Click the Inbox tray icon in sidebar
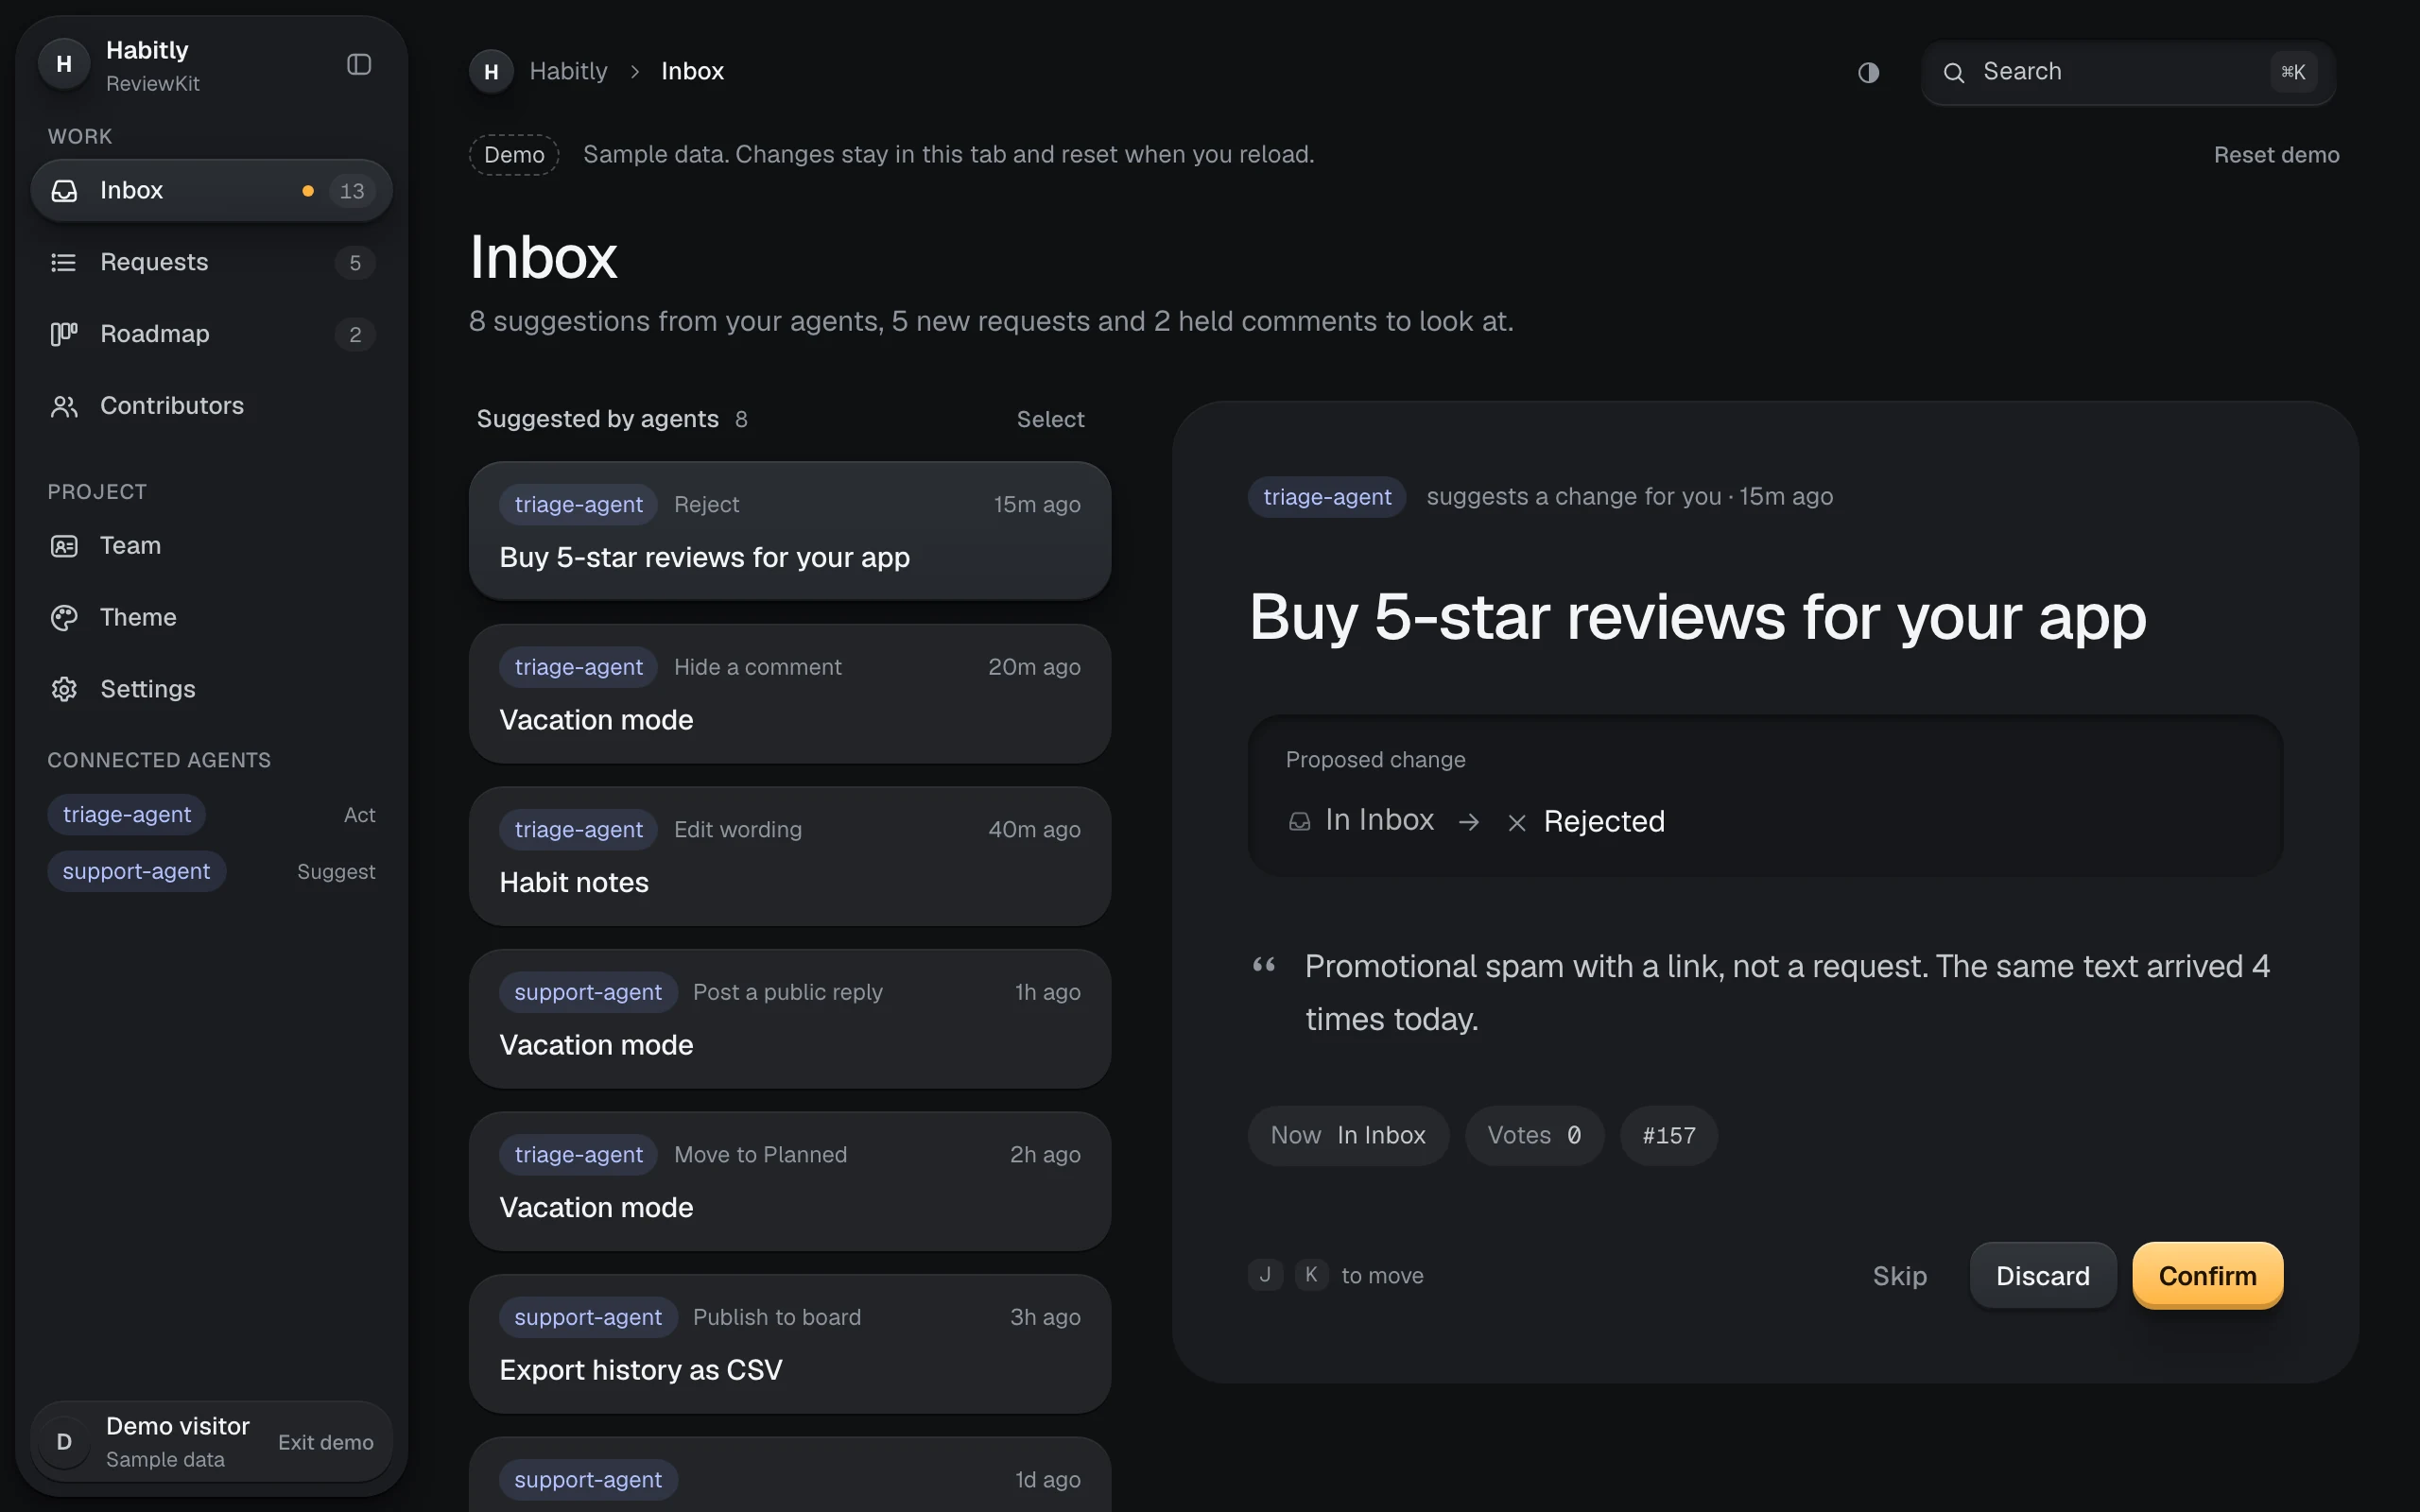2420x1512 pixels. [x=64, y=191]
